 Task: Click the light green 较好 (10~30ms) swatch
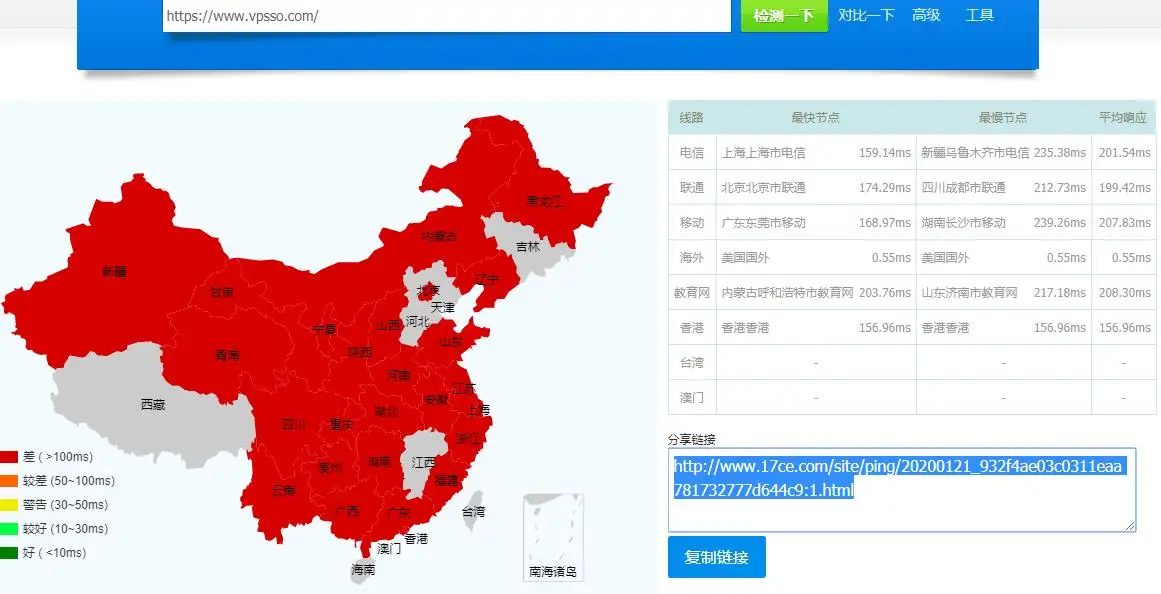click(x=9, y=529)
